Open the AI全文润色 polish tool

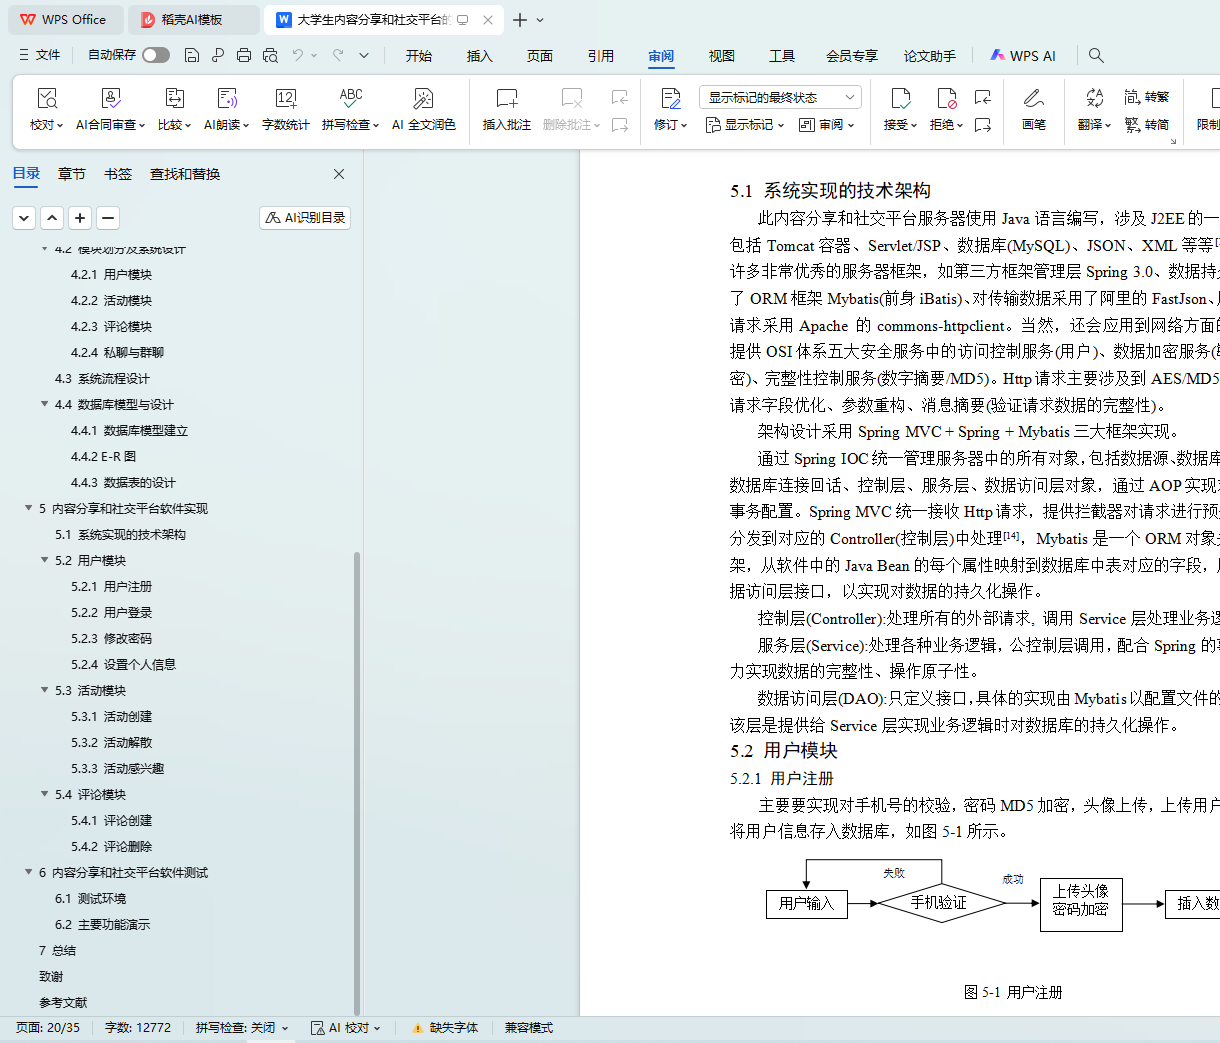(423, 99)
